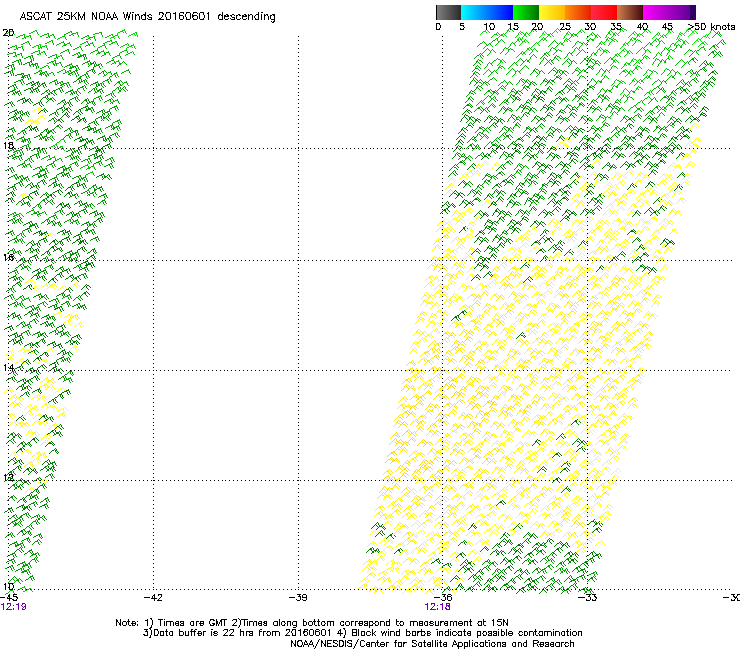
Task: Click the green 15-20 knots color segment
Action: click(x=526, y=12)
